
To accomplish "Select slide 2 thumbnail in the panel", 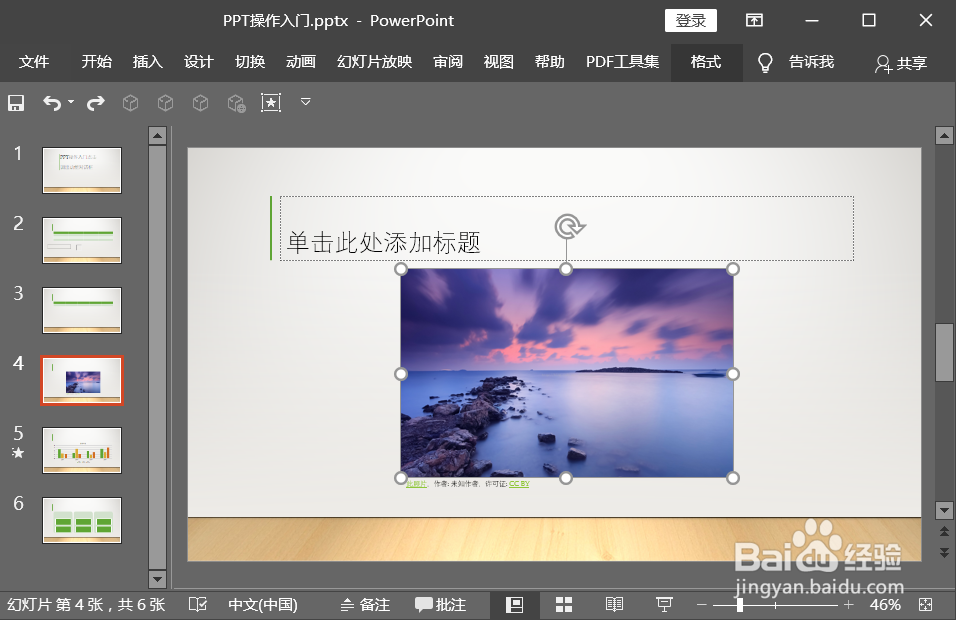I will pos(81,240).
